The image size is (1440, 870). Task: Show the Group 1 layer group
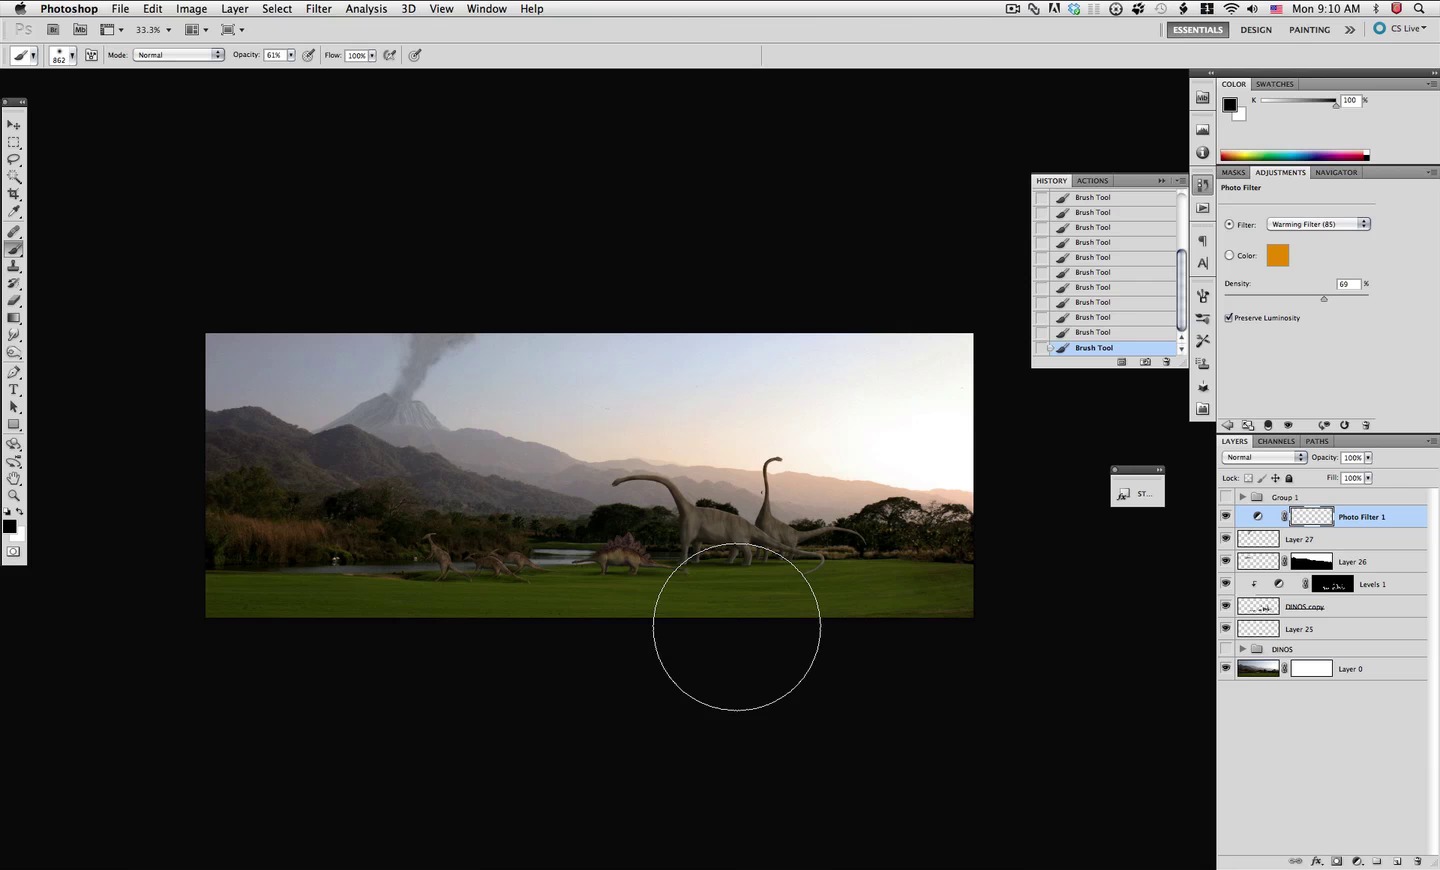click(1226, 497)
